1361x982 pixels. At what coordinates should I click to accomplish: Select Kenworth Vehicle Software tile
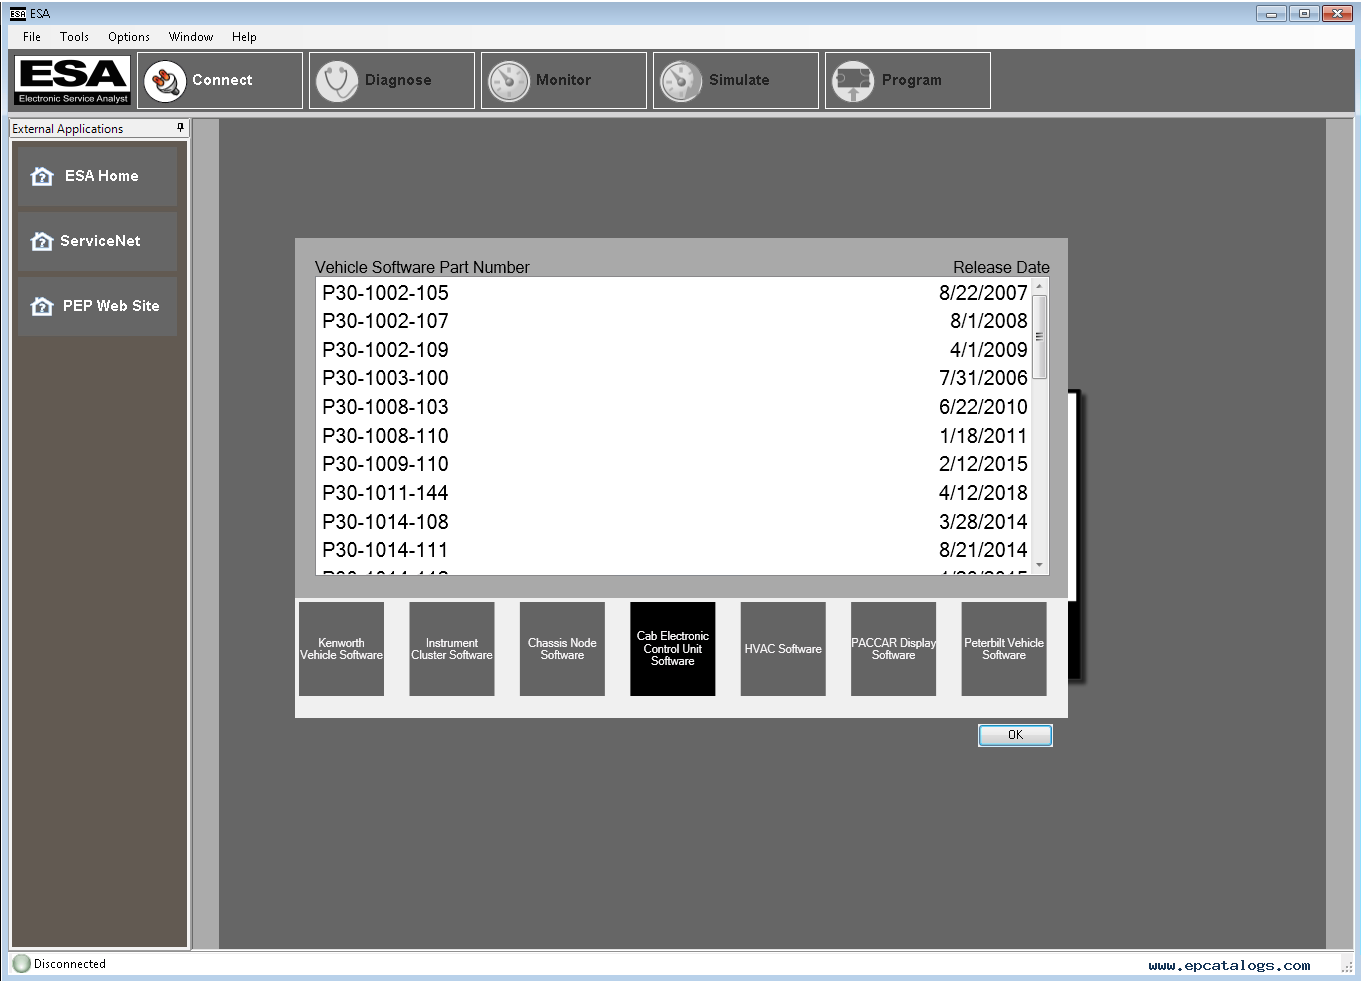point(341,649)
